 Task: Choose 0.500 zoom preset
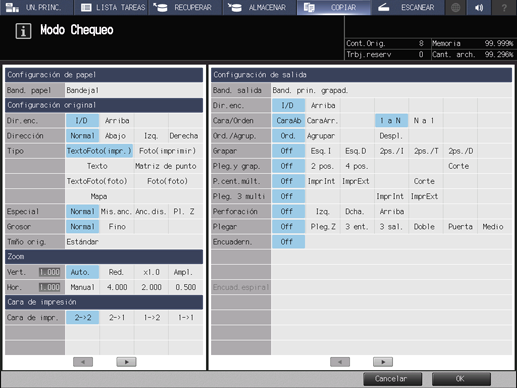[185, 287]
